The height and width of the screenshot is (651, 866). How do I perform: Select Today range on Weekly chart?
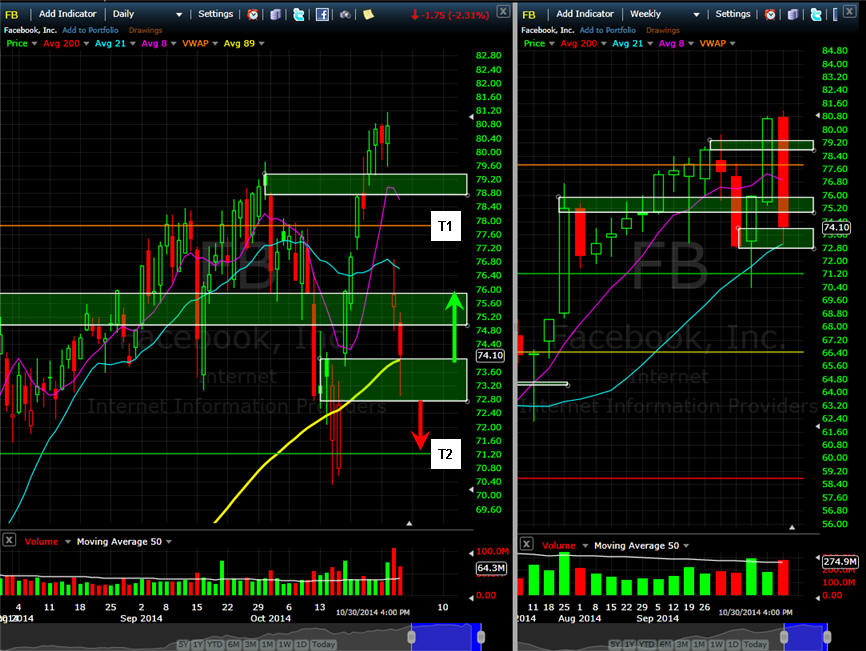pos(755,644)
